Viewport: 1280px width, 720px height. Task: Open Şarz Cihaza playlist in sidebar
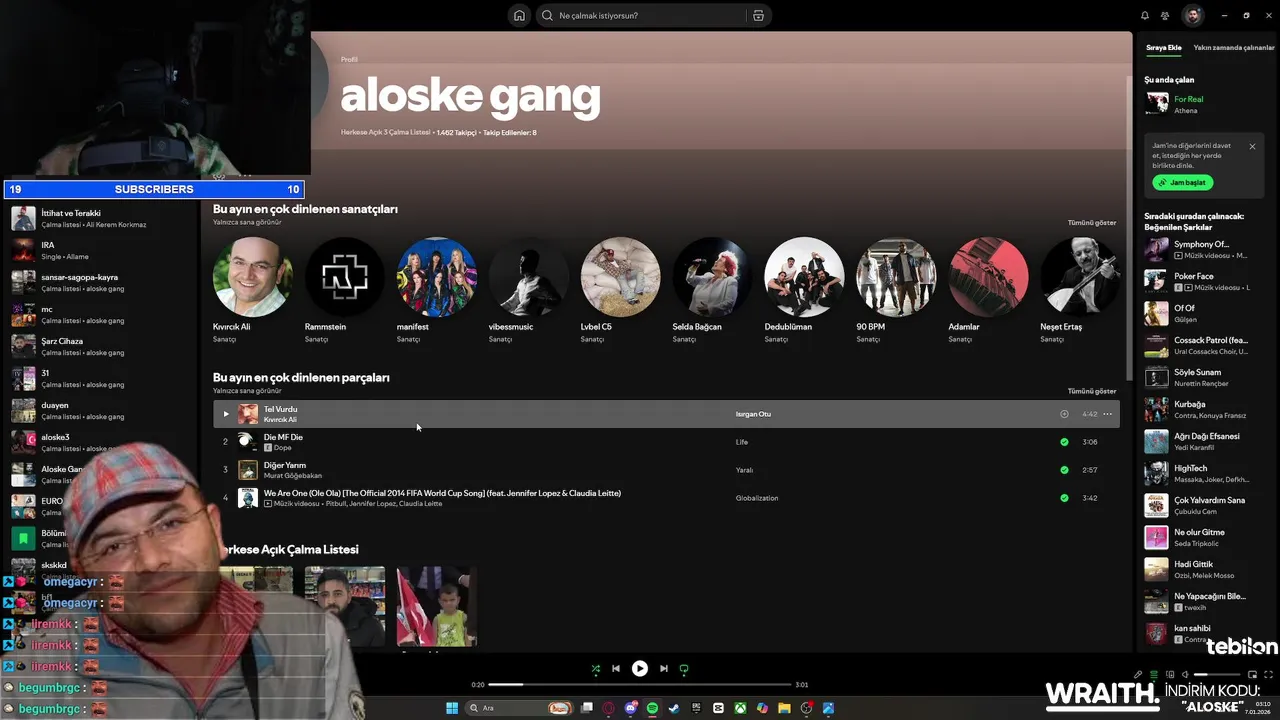tap(100, 346)
